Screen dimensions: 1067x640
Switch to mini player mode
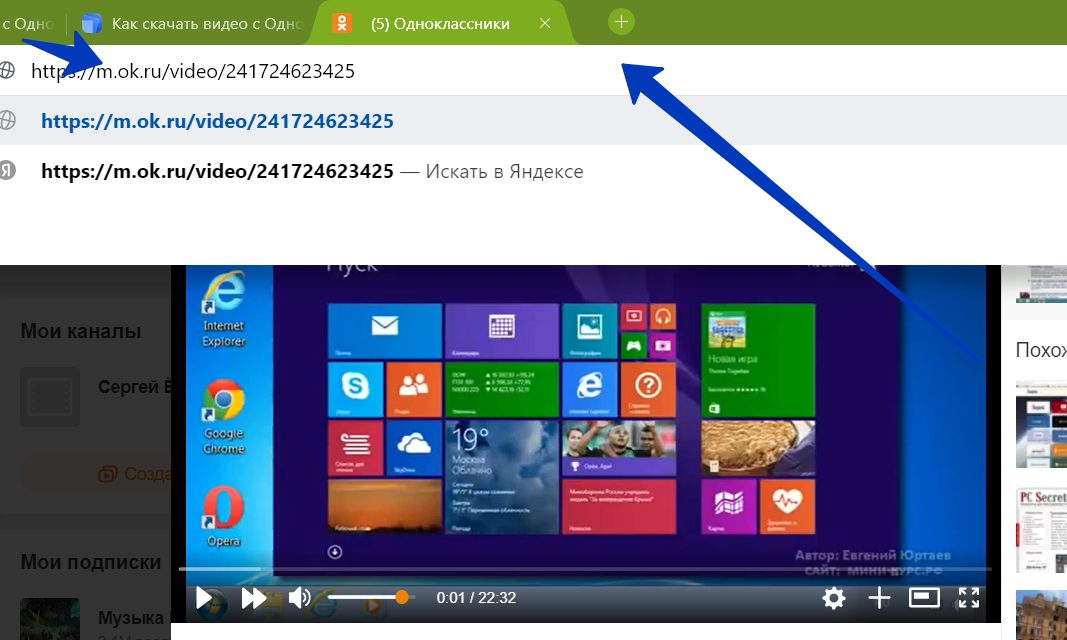tap(924, 598)
